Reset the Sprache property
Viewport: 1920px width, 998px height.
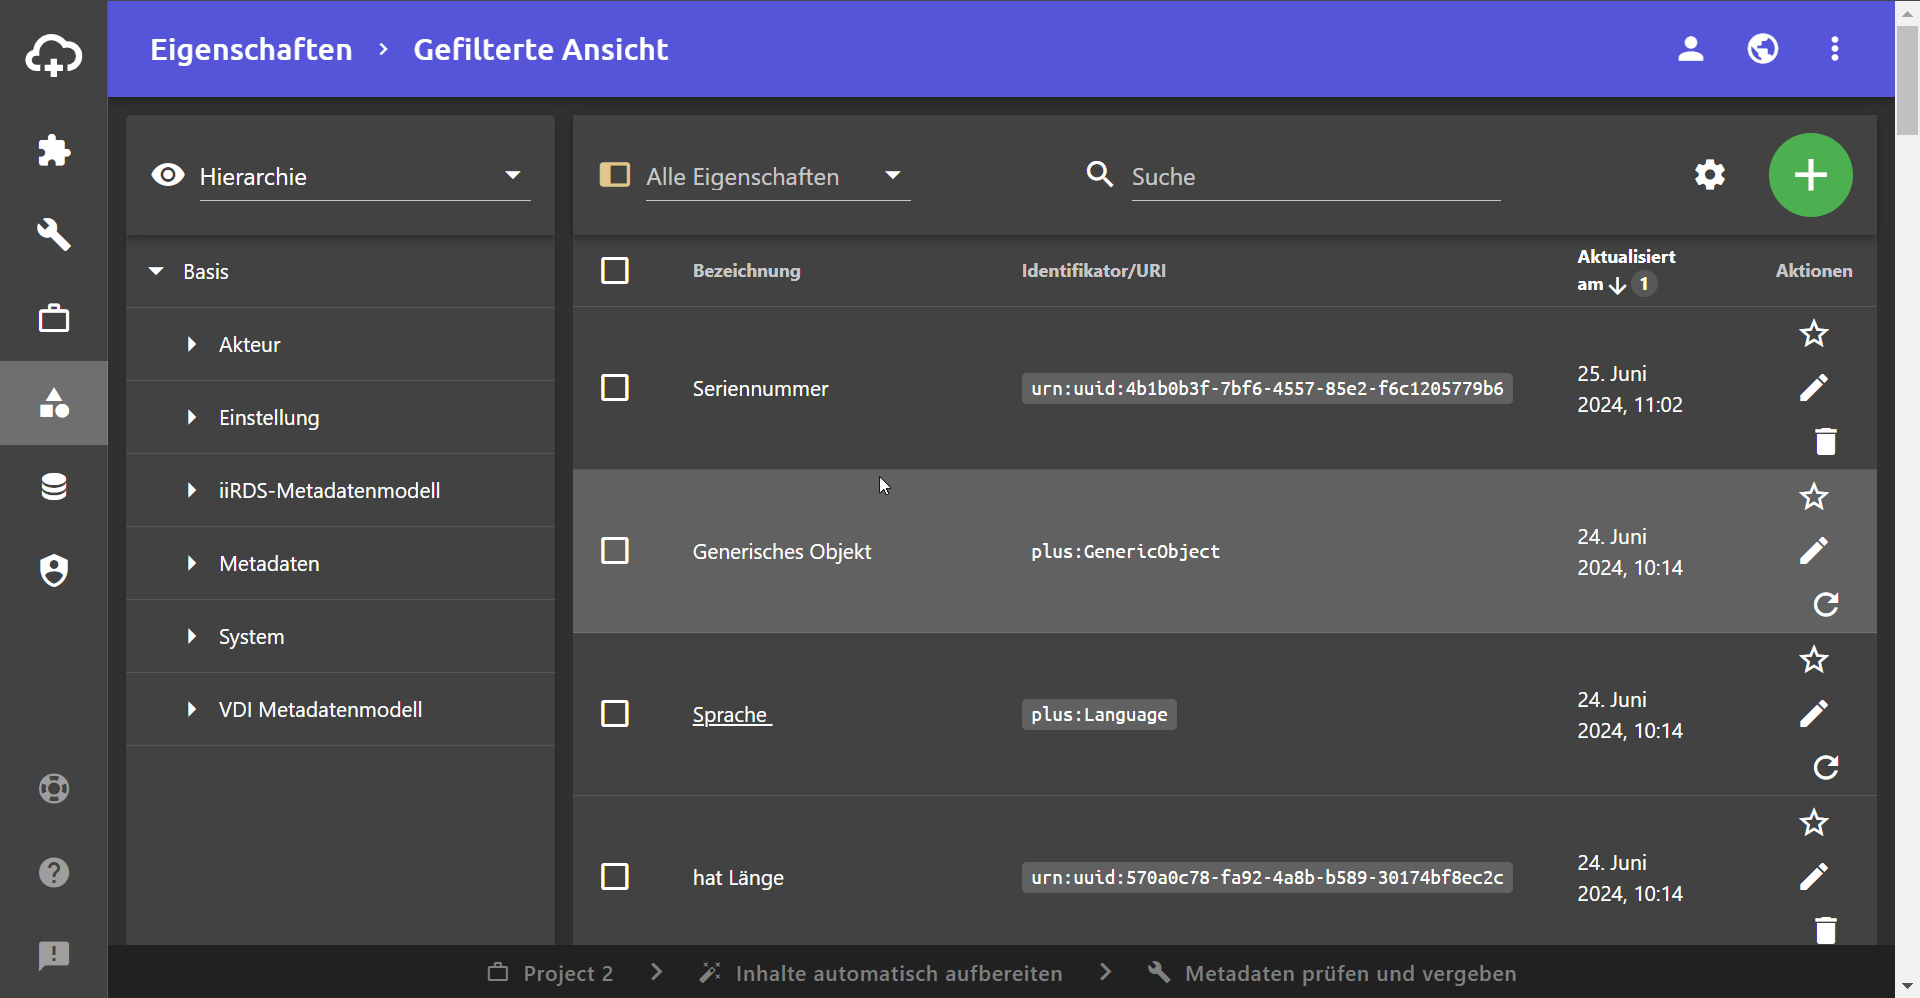click(1826, 767)
